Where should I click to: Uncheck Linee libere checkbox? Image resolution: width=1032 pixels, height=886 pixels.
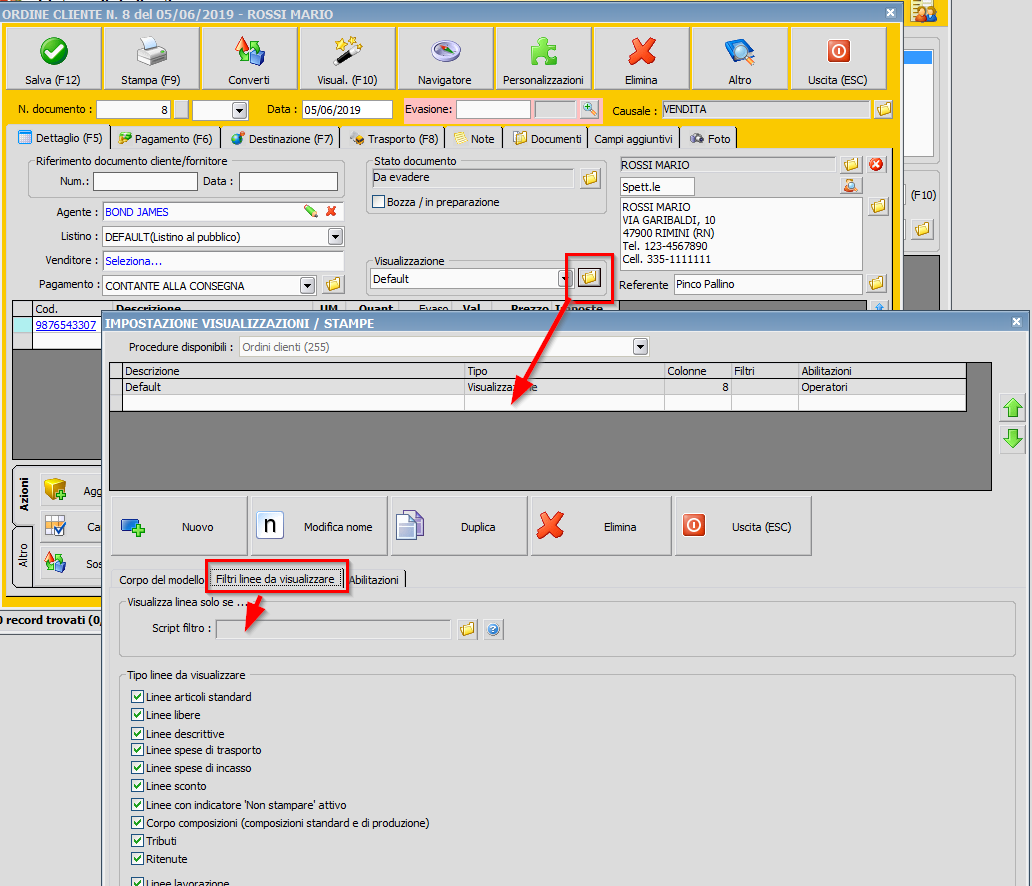138,714
